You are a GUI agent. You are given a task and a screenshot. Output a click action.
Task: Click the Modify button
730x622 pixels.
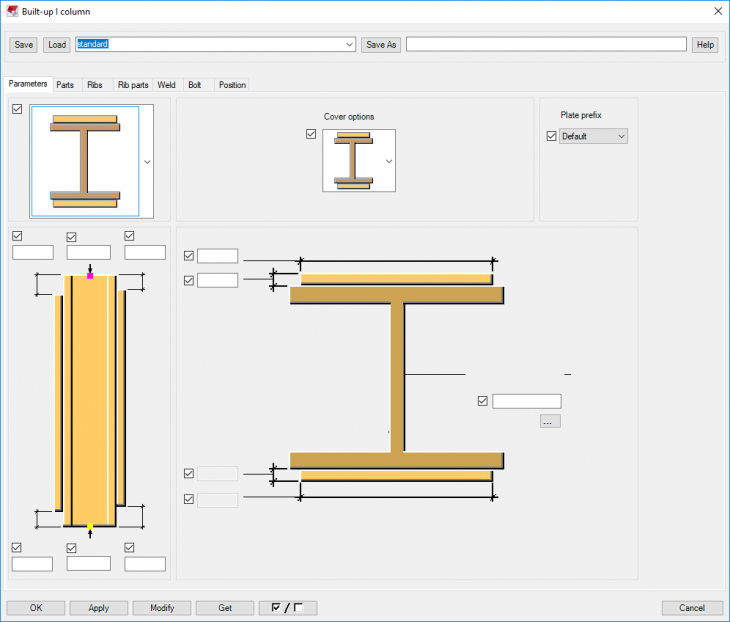point(162,608)
